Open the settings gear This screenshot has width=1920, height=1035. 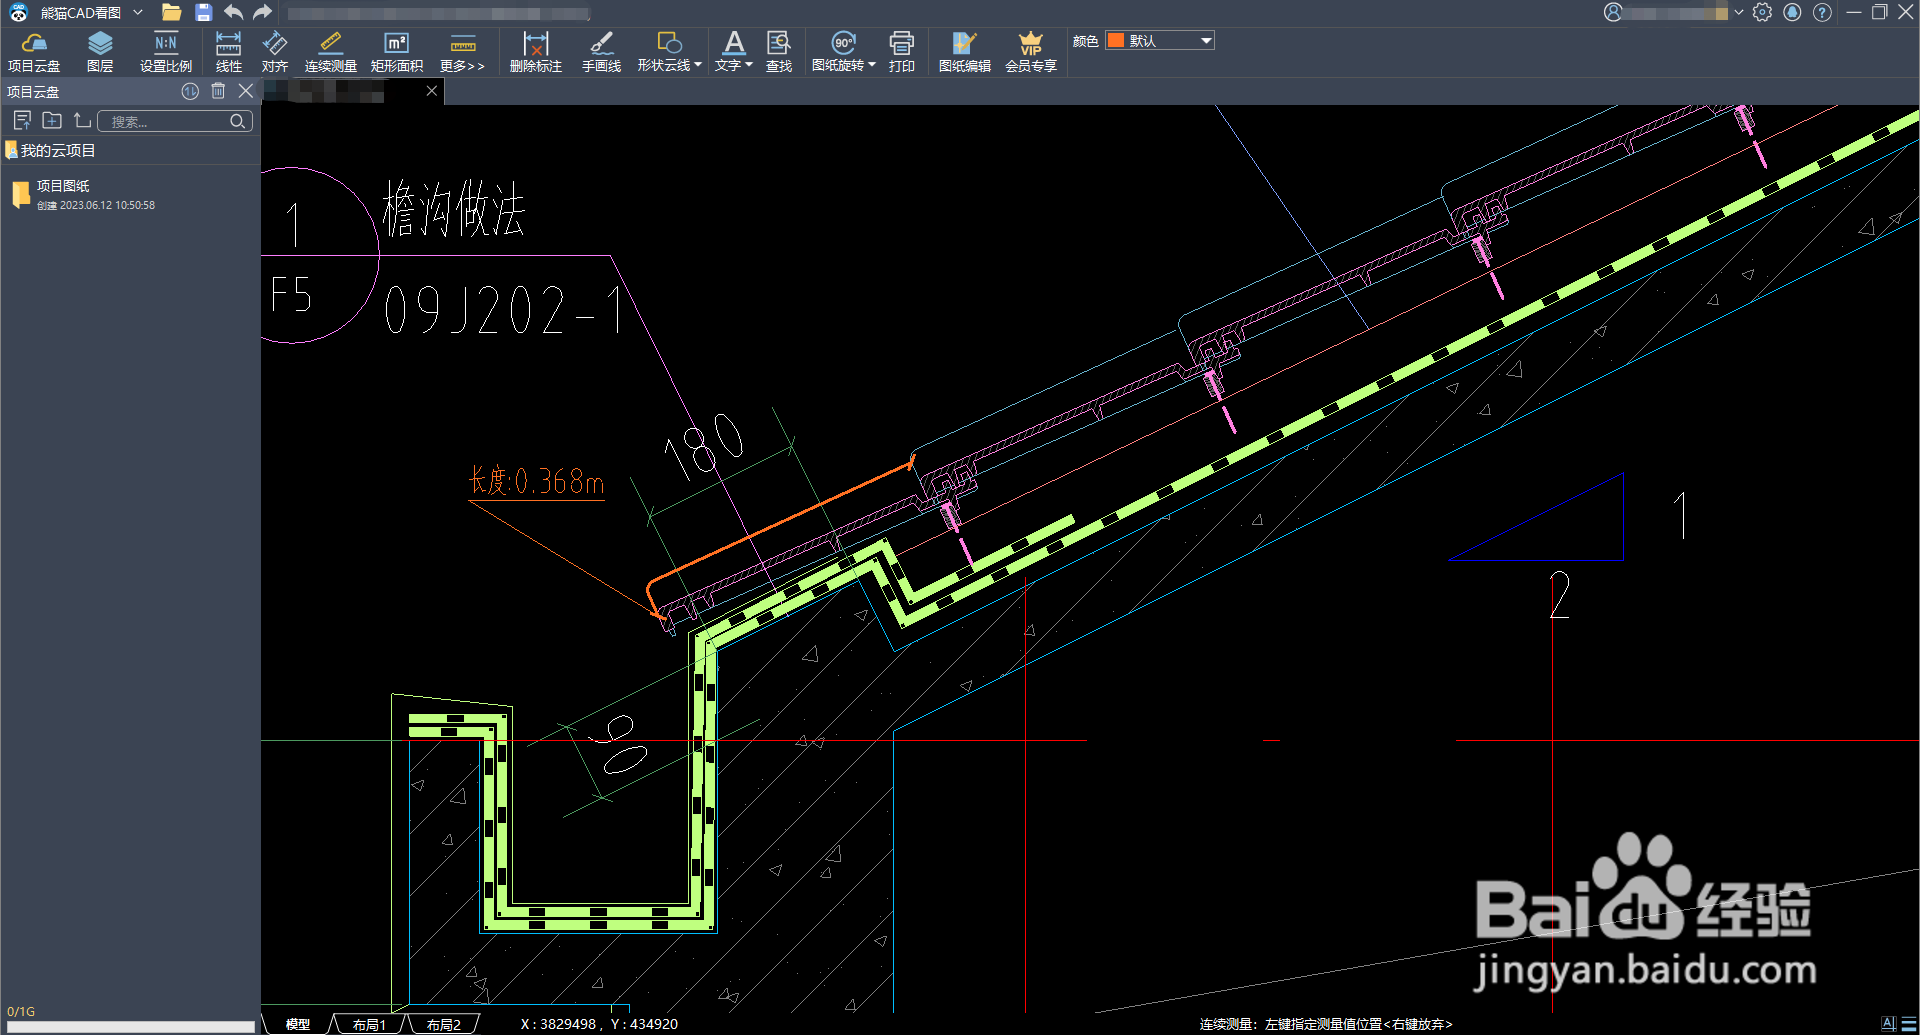click(1763, 12)
